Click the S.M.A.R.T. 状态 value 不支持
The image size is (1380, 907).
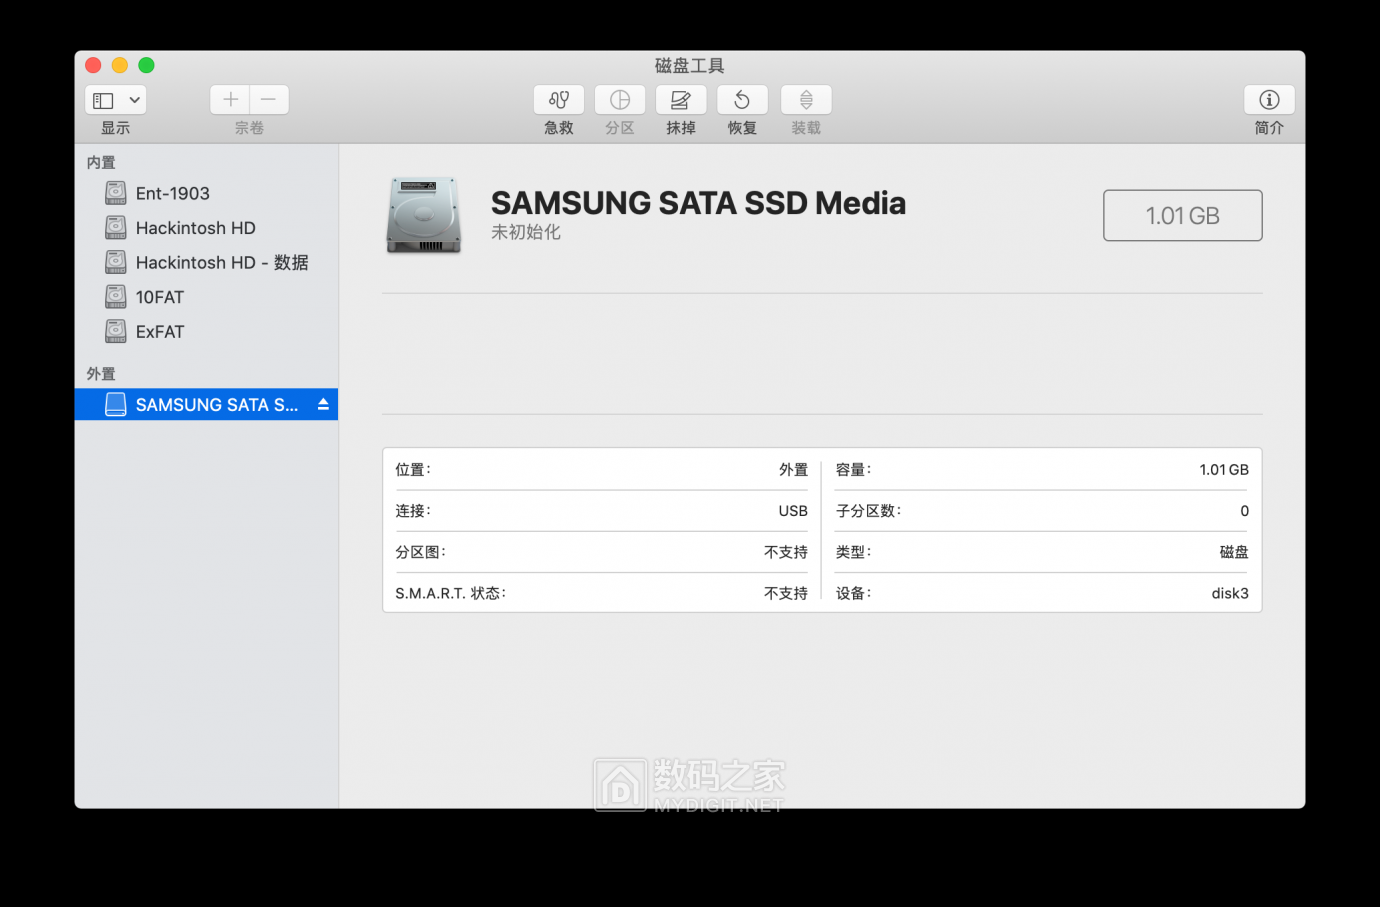coord(786,593)
